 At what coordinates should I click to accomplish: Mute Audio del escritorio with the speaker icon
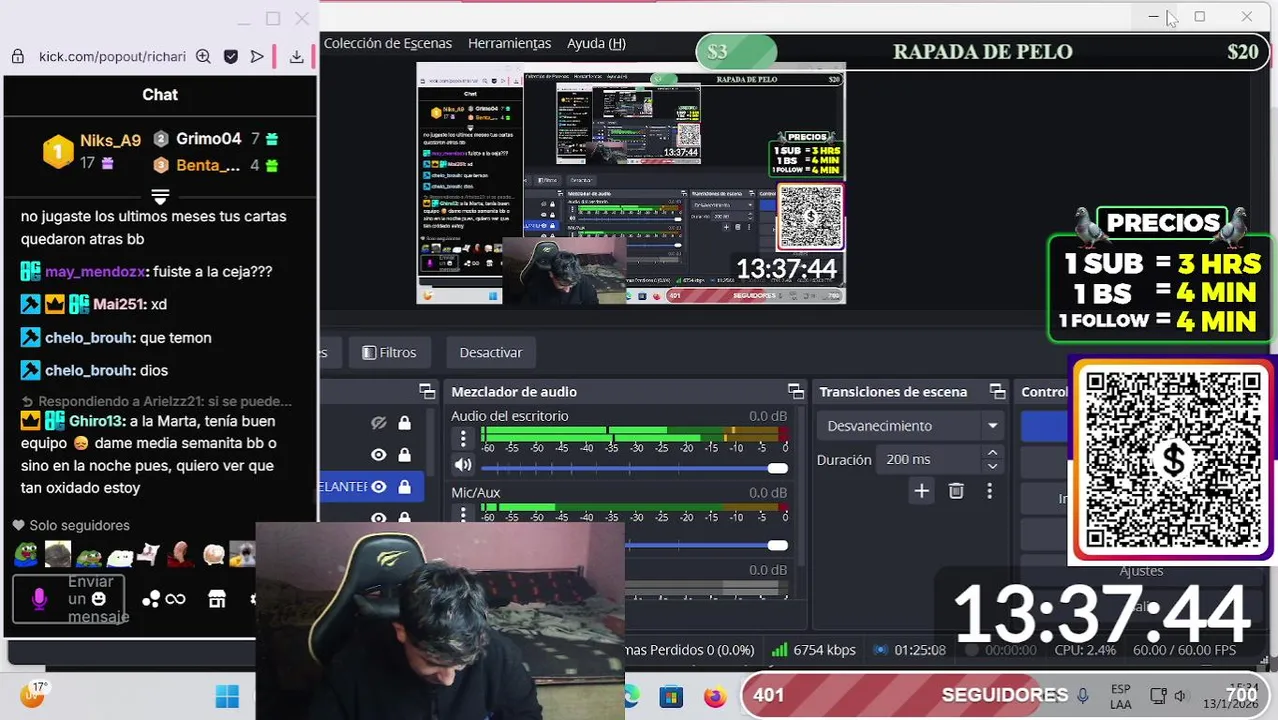[463, 465]
